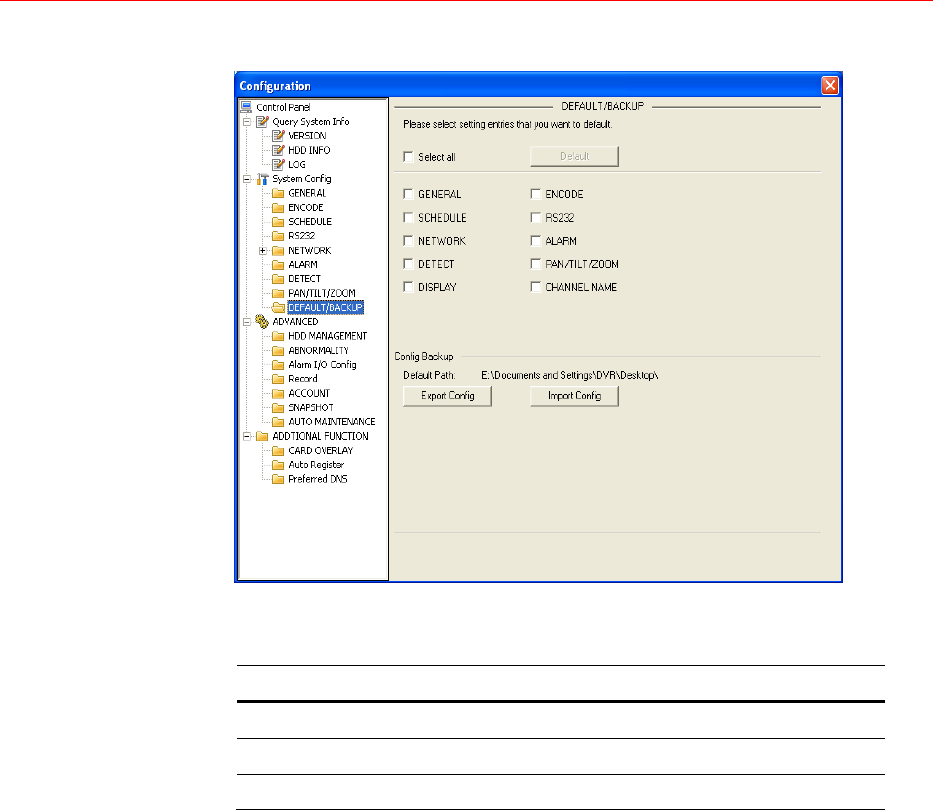Select the HDD MANAGEMENT label in tree
This screenshot has width=933, height=810.
tap(328, 336)
